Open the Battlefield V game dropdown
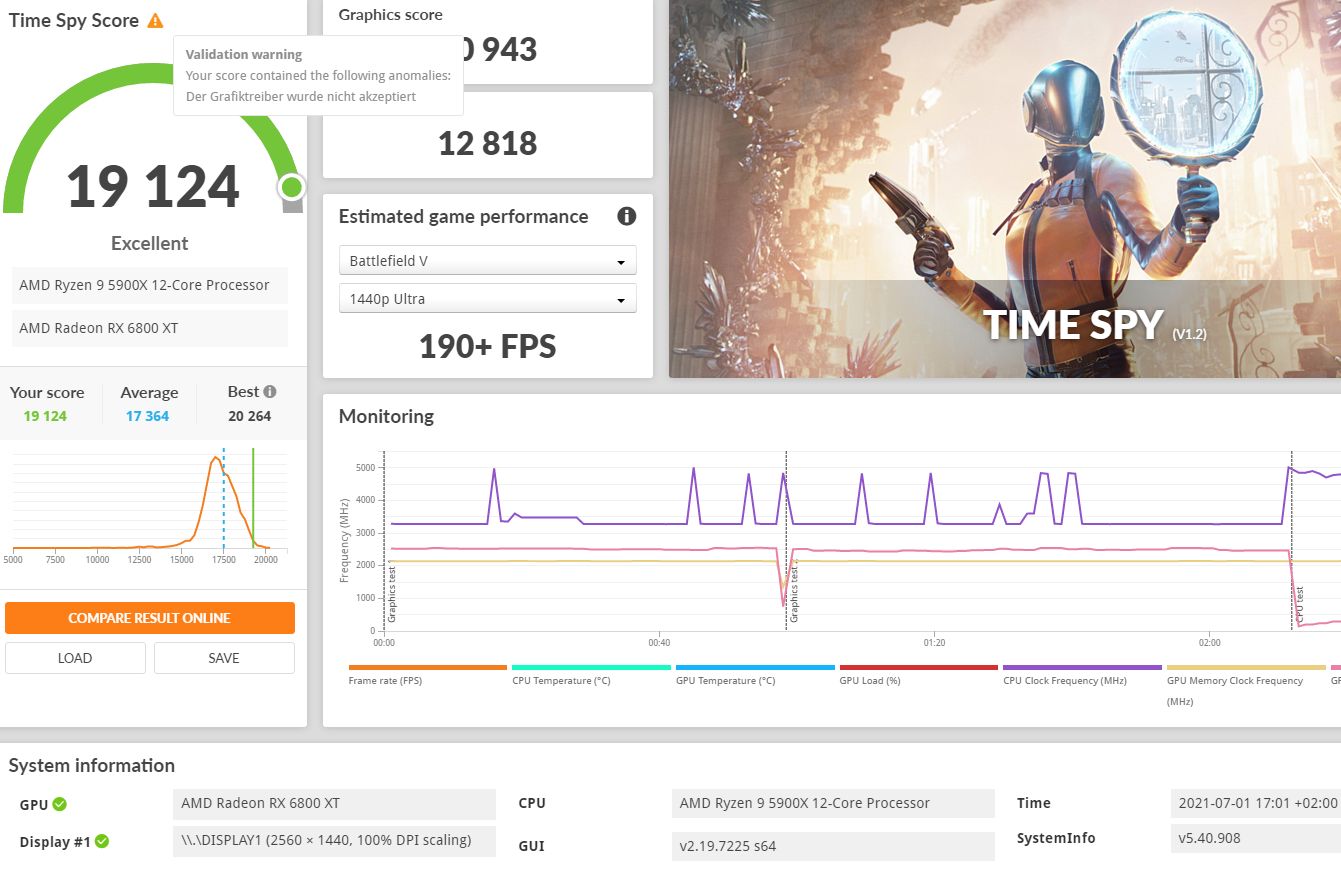Image resolution: width=1341 pixels, height=870 pixels. 488,260
